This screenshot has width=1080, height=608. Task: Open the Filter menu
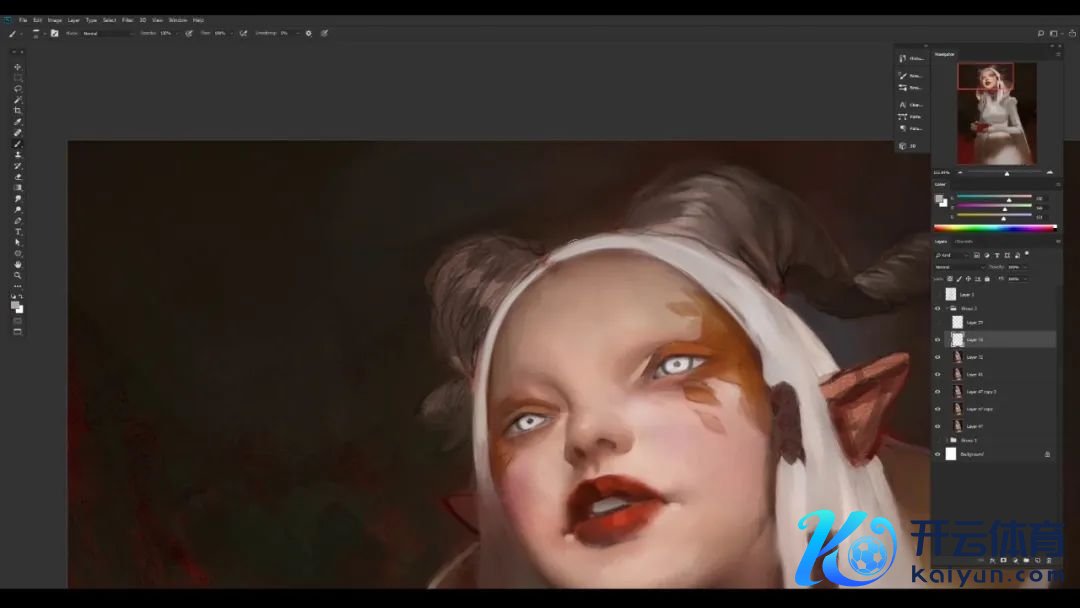pos(127,20)
